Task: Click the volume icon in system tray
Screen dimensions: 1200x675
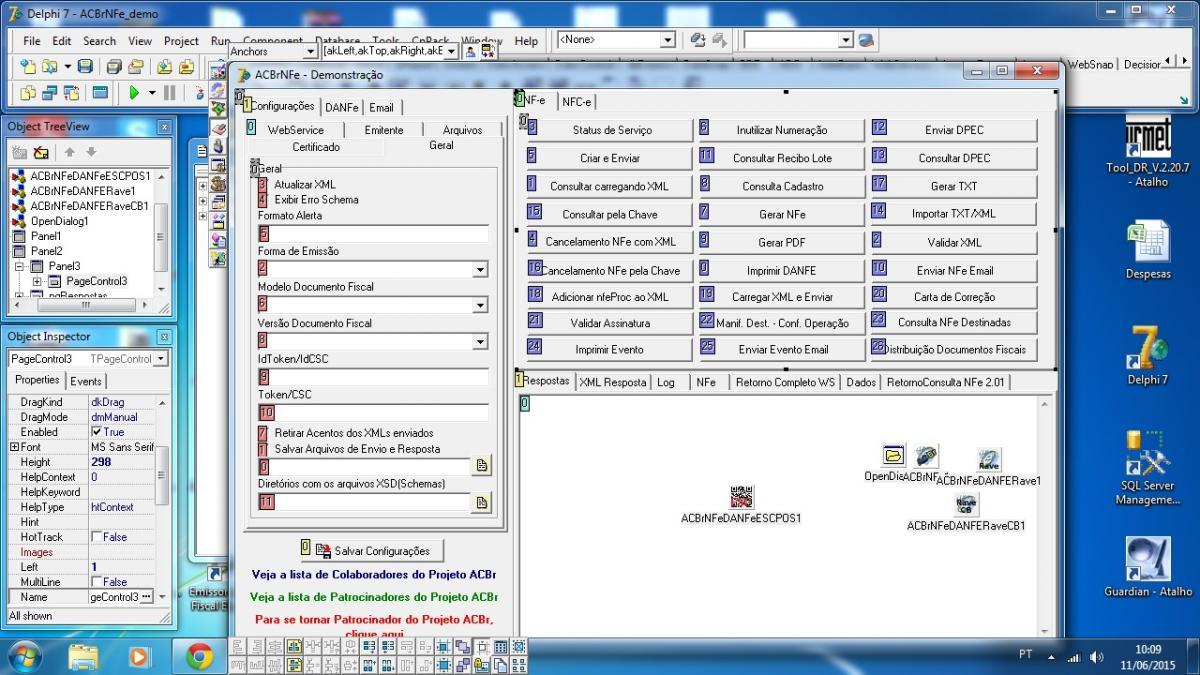Action: pyautogui.click(x=1097, y=656)
